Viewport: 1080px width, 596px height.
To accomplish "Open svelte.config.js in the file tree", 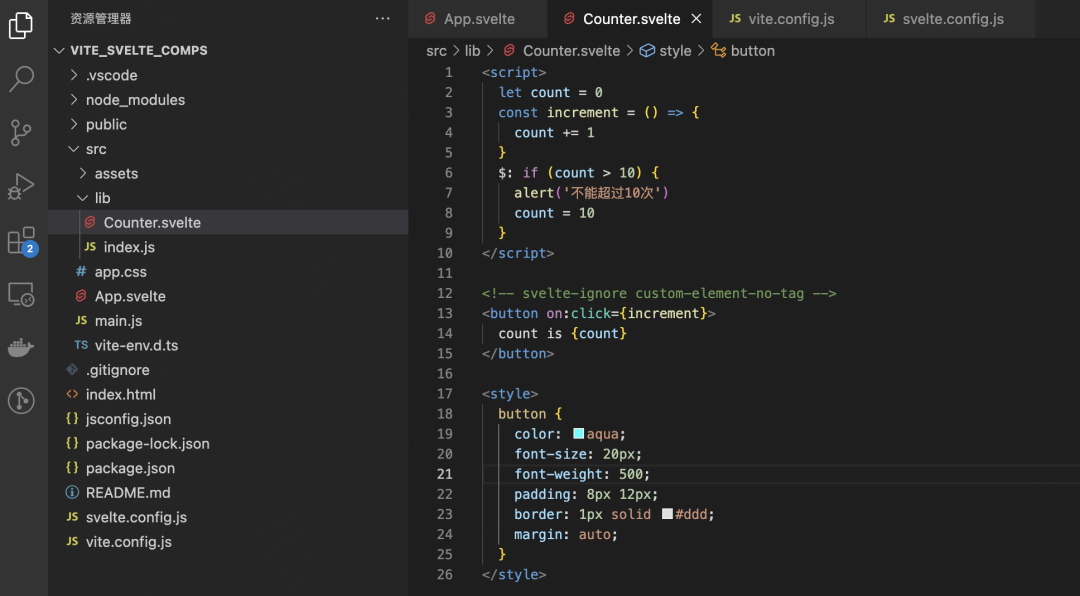I will pos(228,517).
